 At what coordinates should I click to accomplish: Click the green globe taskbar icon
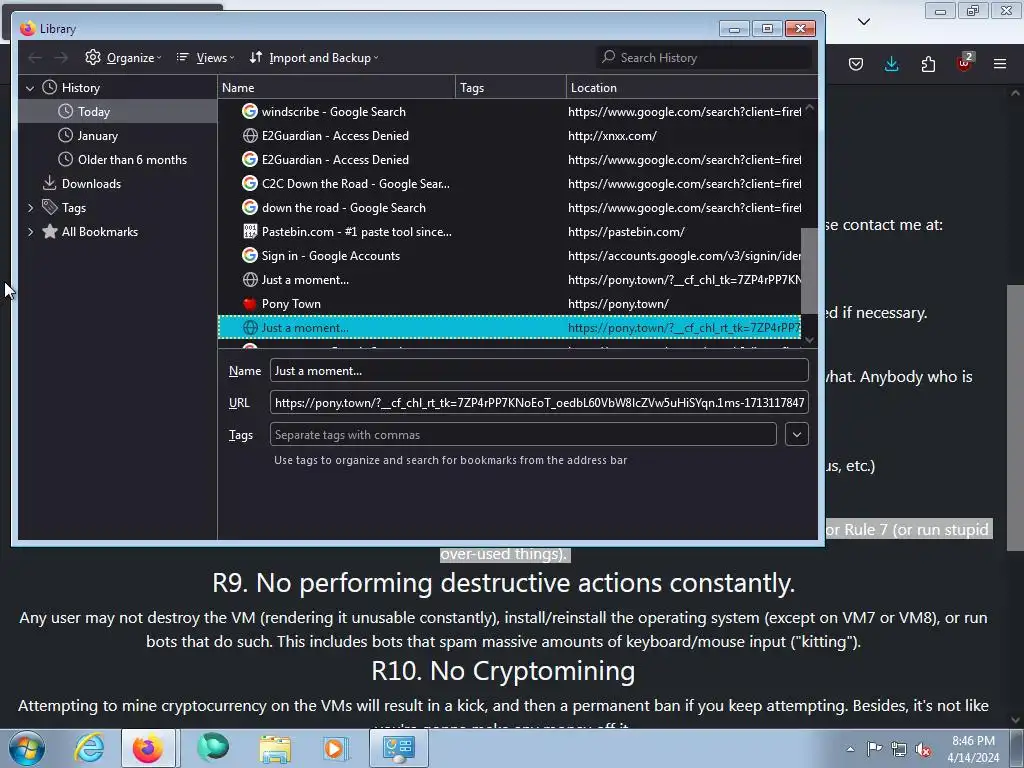pos(213,748)
